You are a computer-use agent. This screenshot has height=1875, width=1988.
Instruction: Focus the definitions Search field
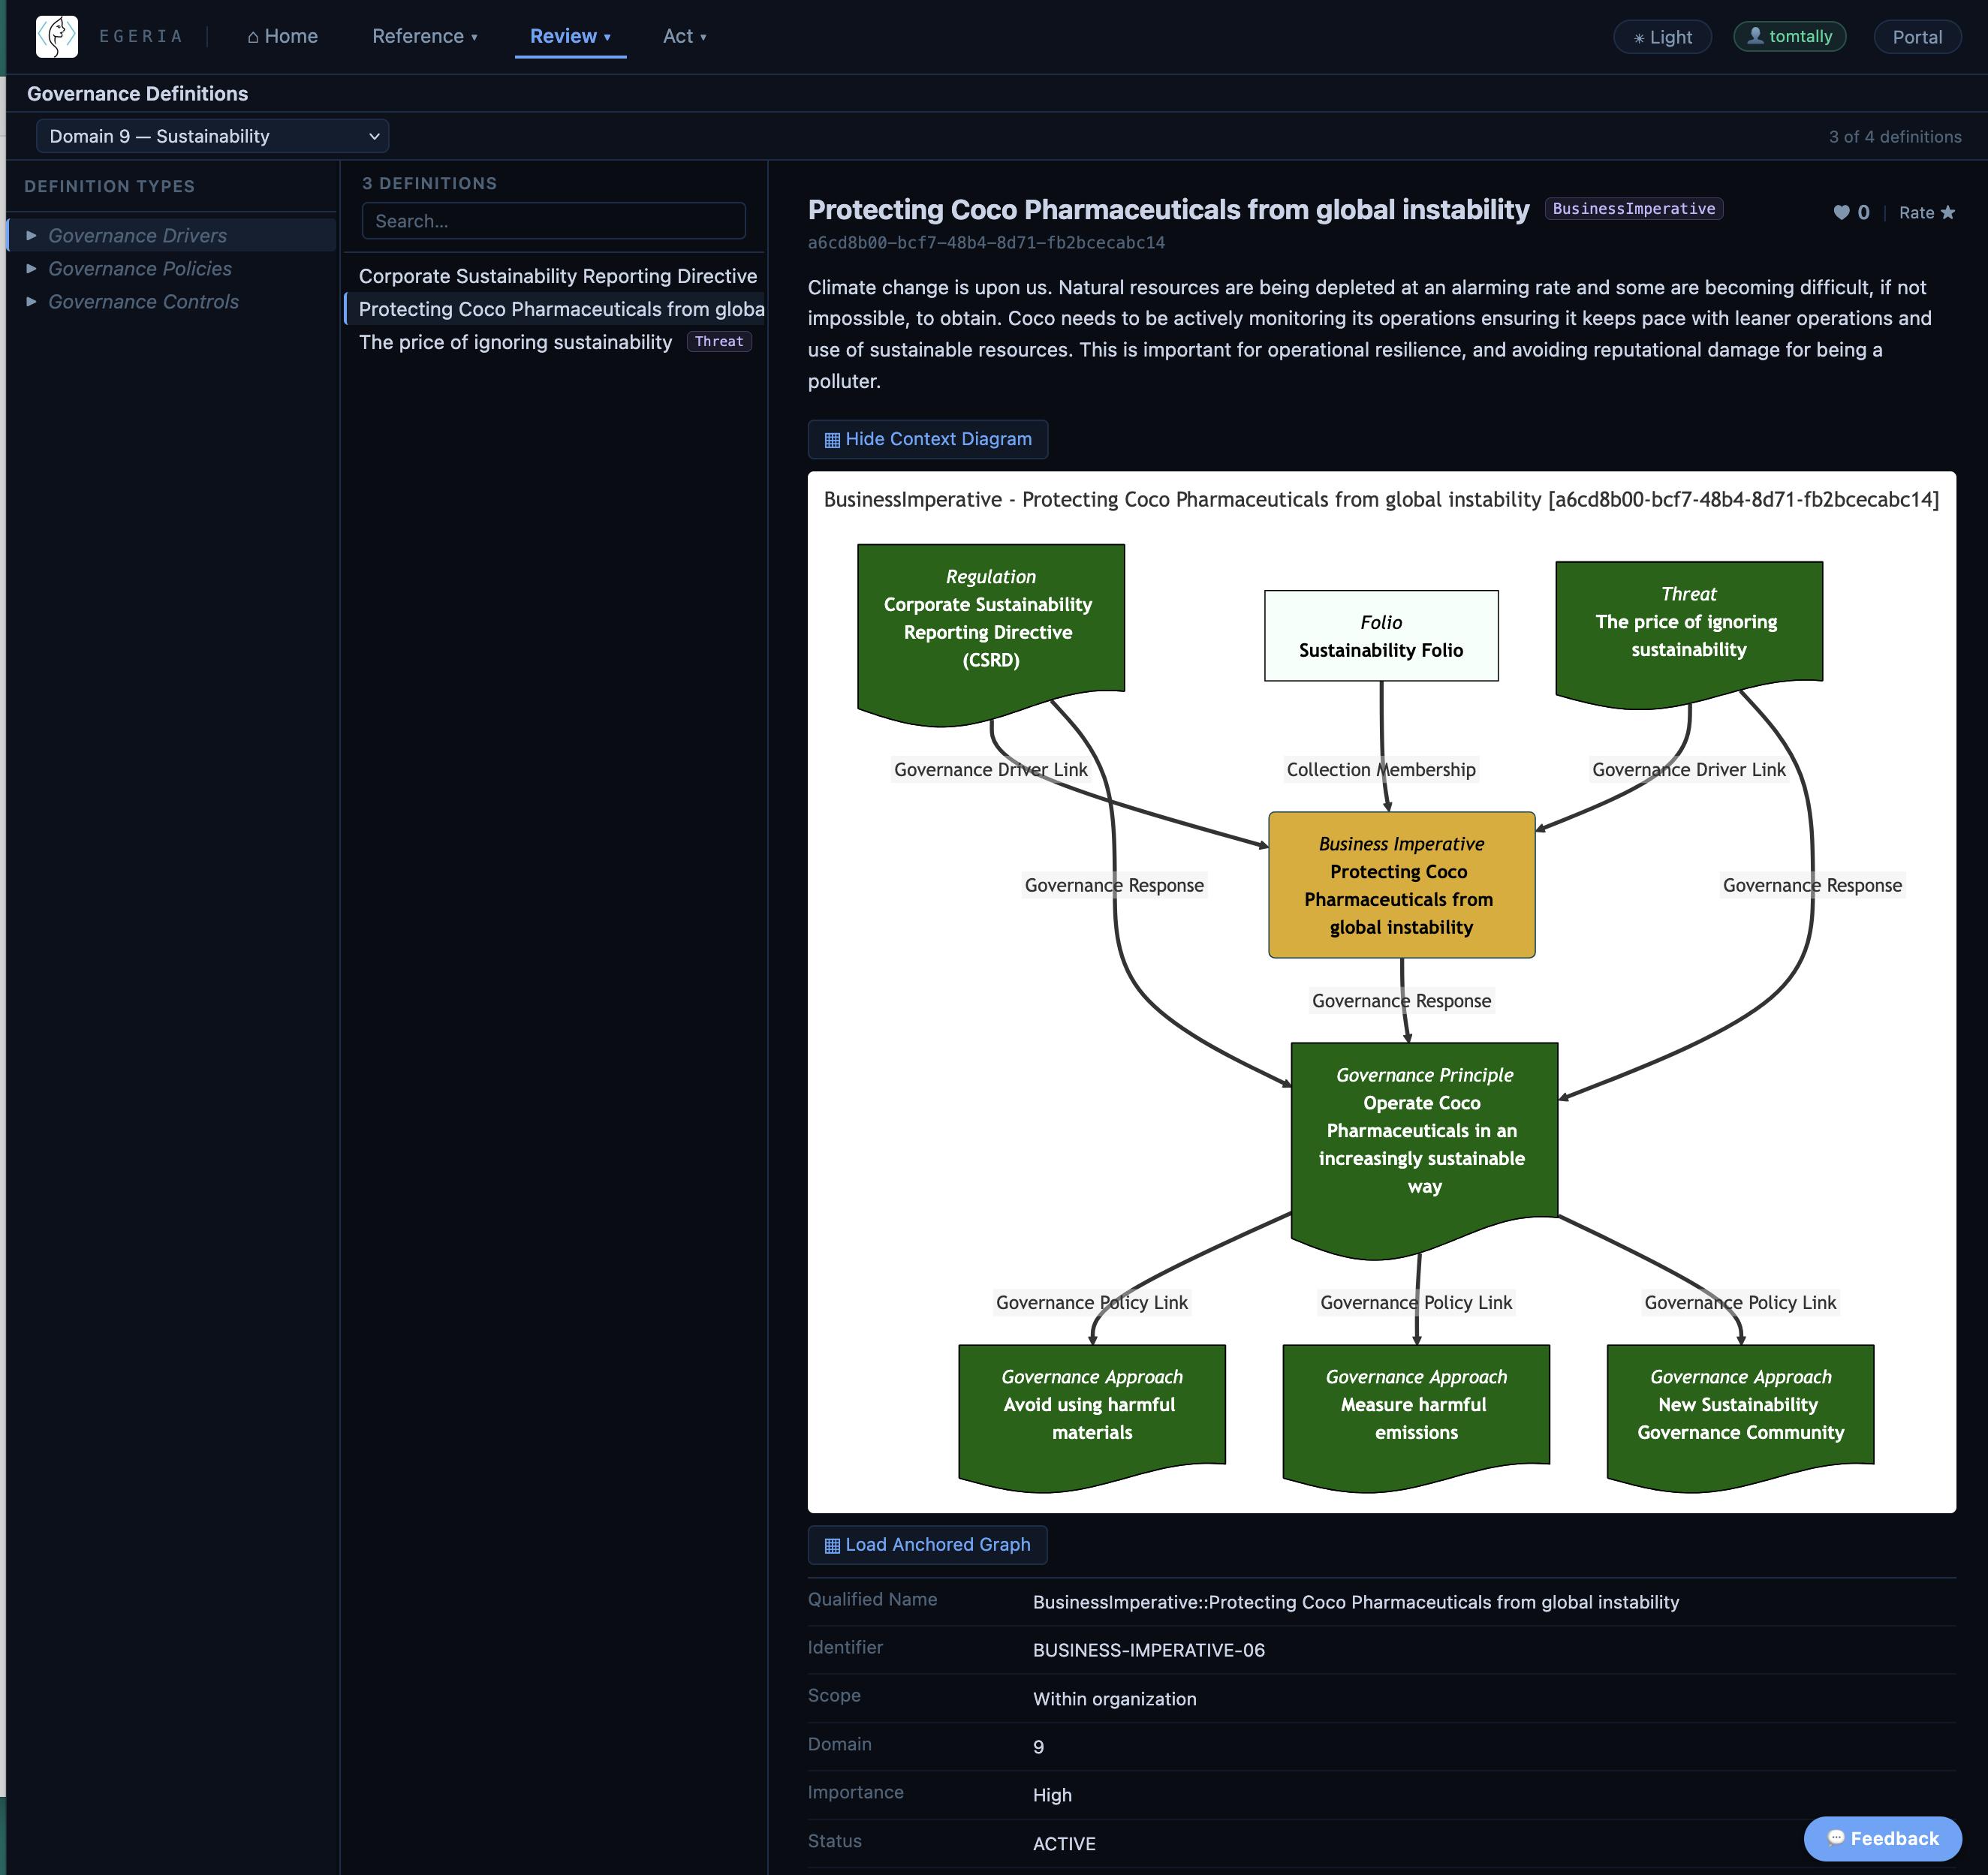click(x=554, y=221)
